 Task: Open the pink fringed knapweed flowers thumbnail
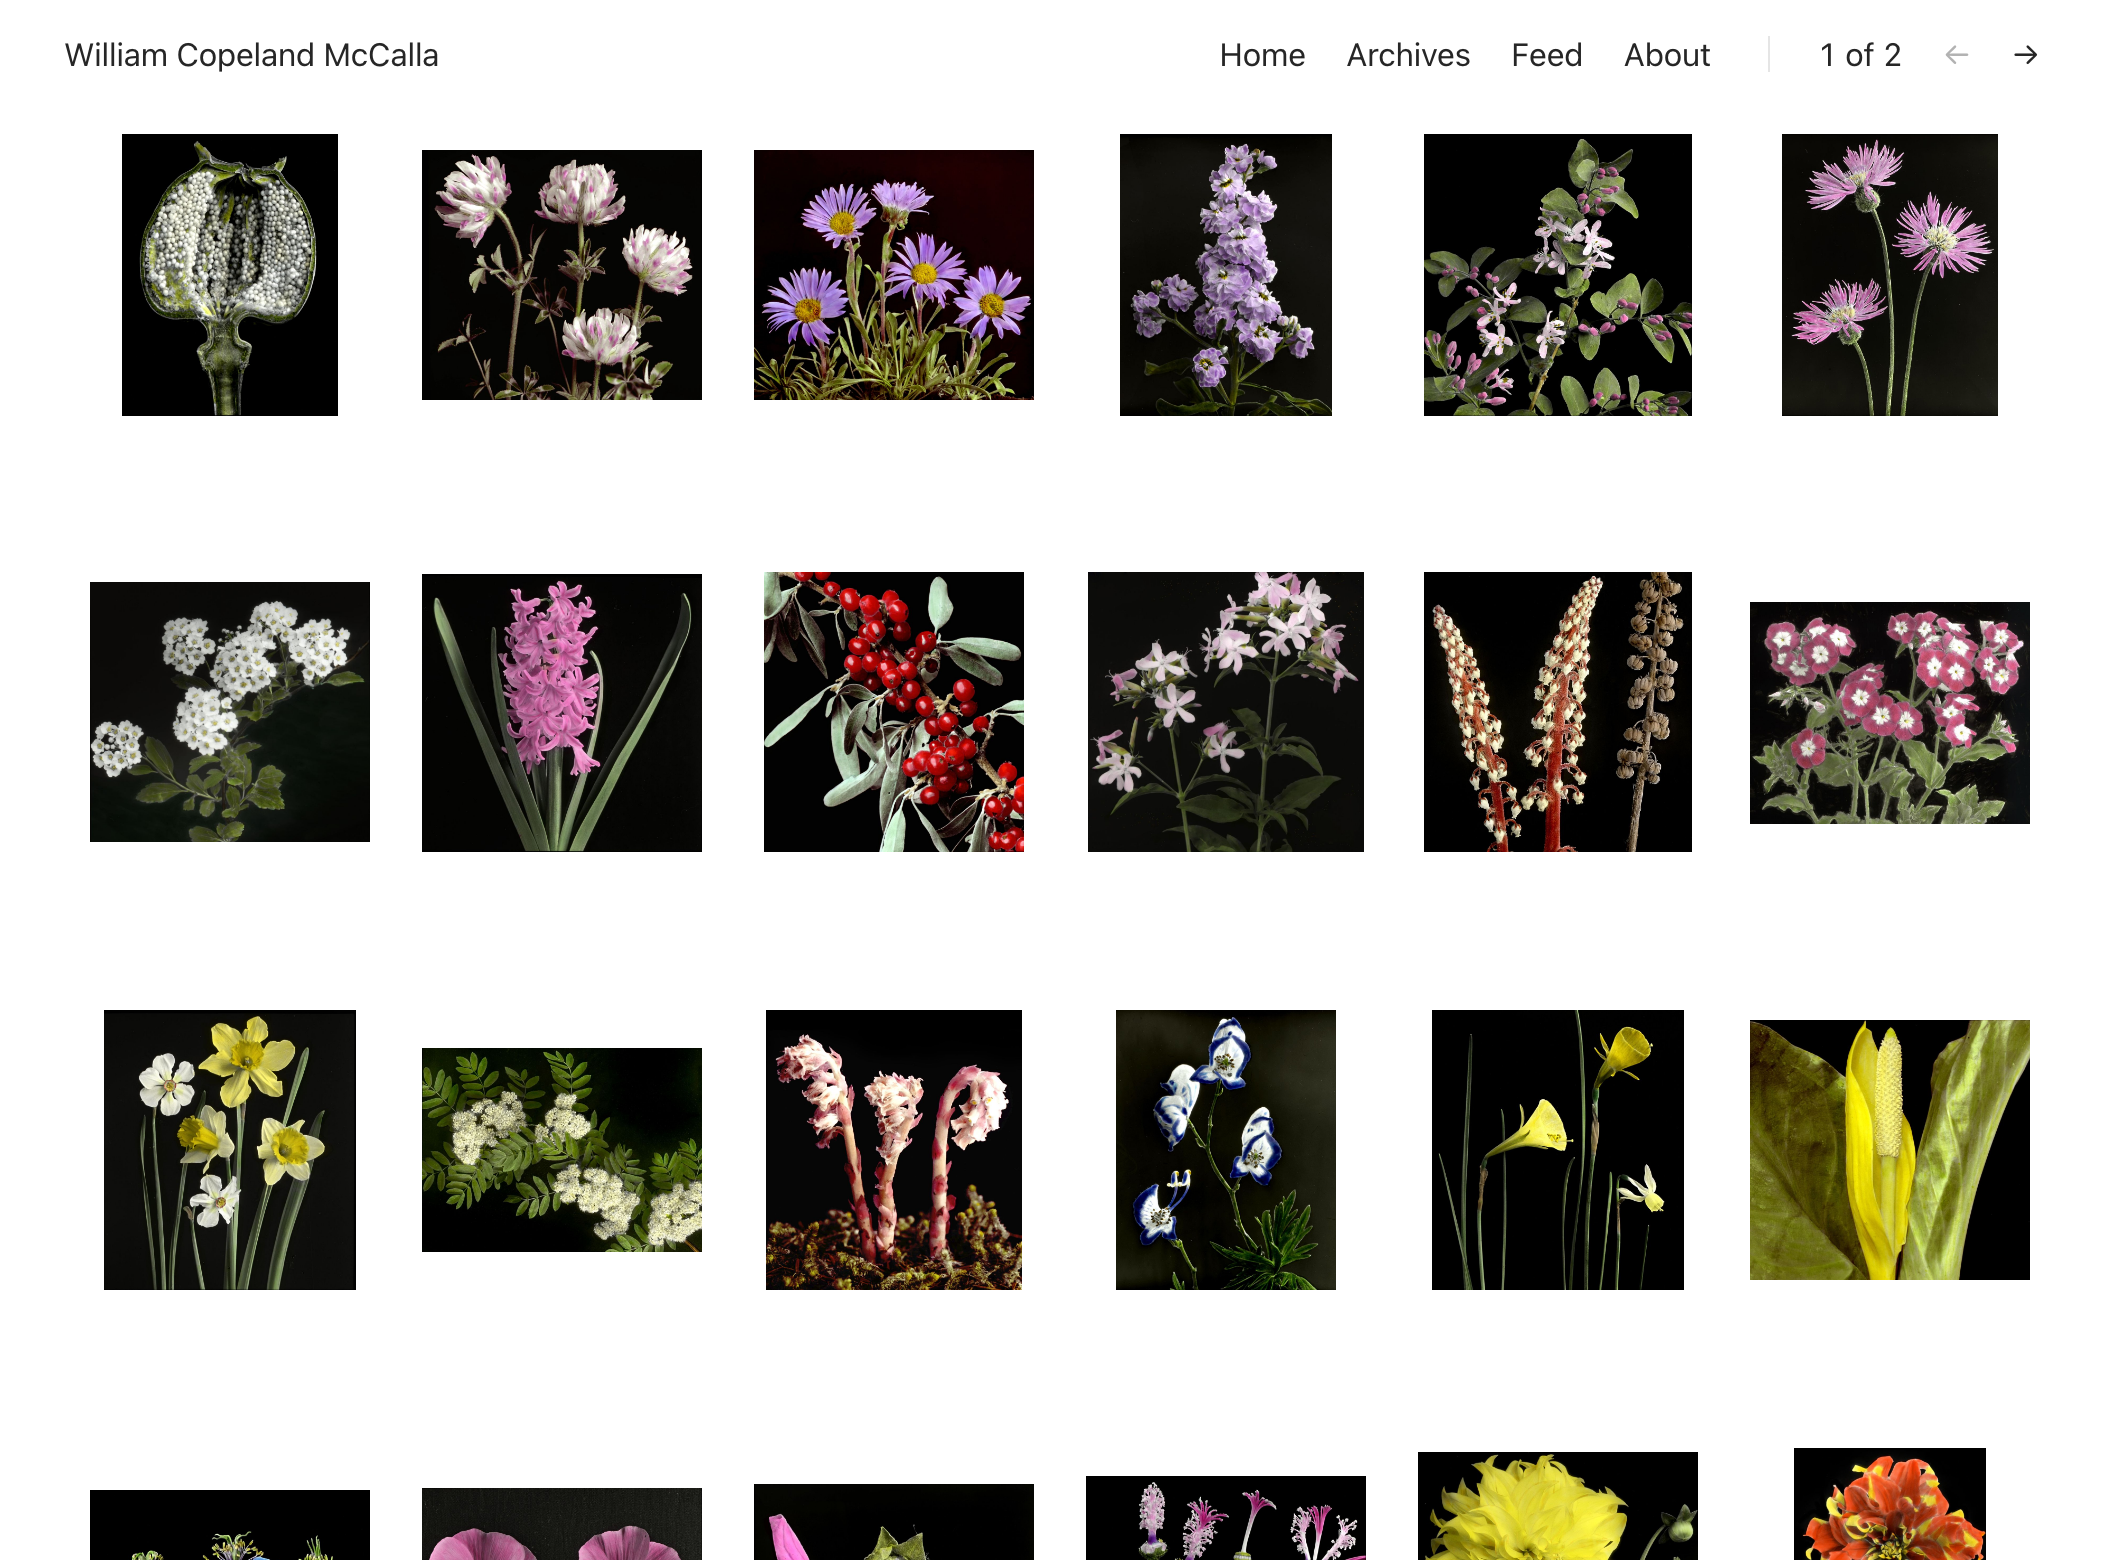click(x=1890, y=275)
